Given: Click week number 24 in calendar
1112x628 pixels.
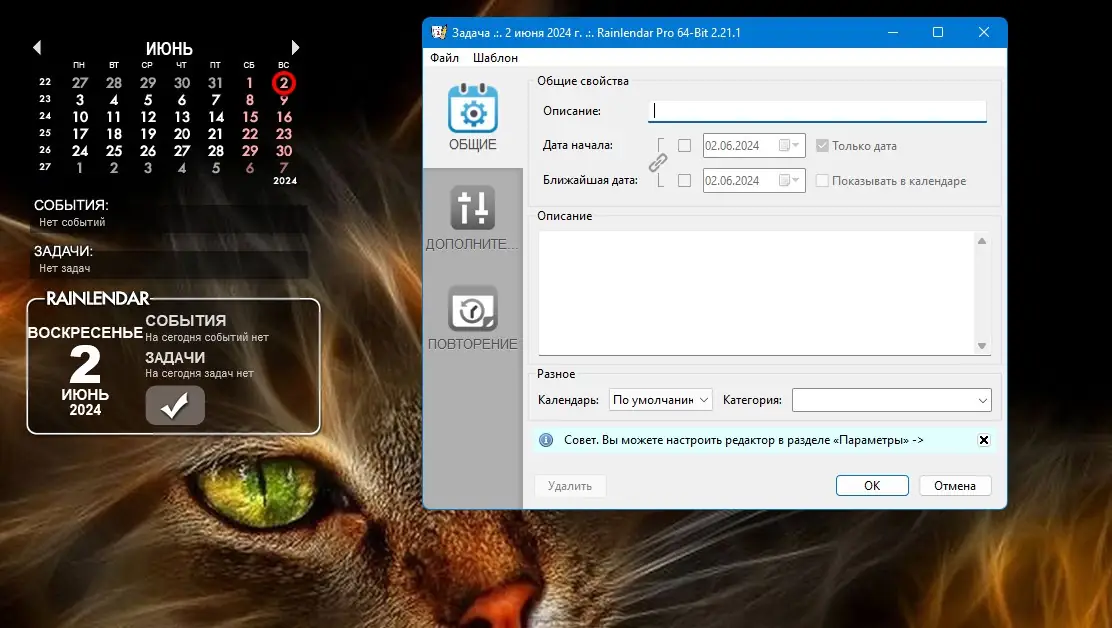Looking at the screenshot, I should pos(45,116).
